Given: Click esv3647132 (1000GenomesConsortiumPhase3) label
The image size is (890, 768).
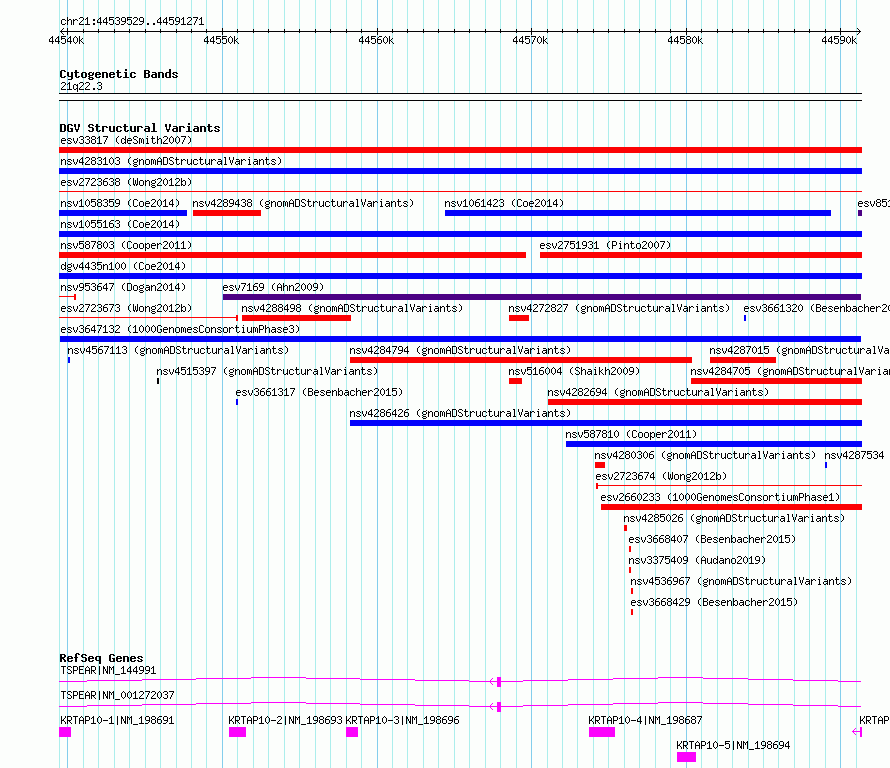Looking at the screenshot, I should tap(180, 329).
